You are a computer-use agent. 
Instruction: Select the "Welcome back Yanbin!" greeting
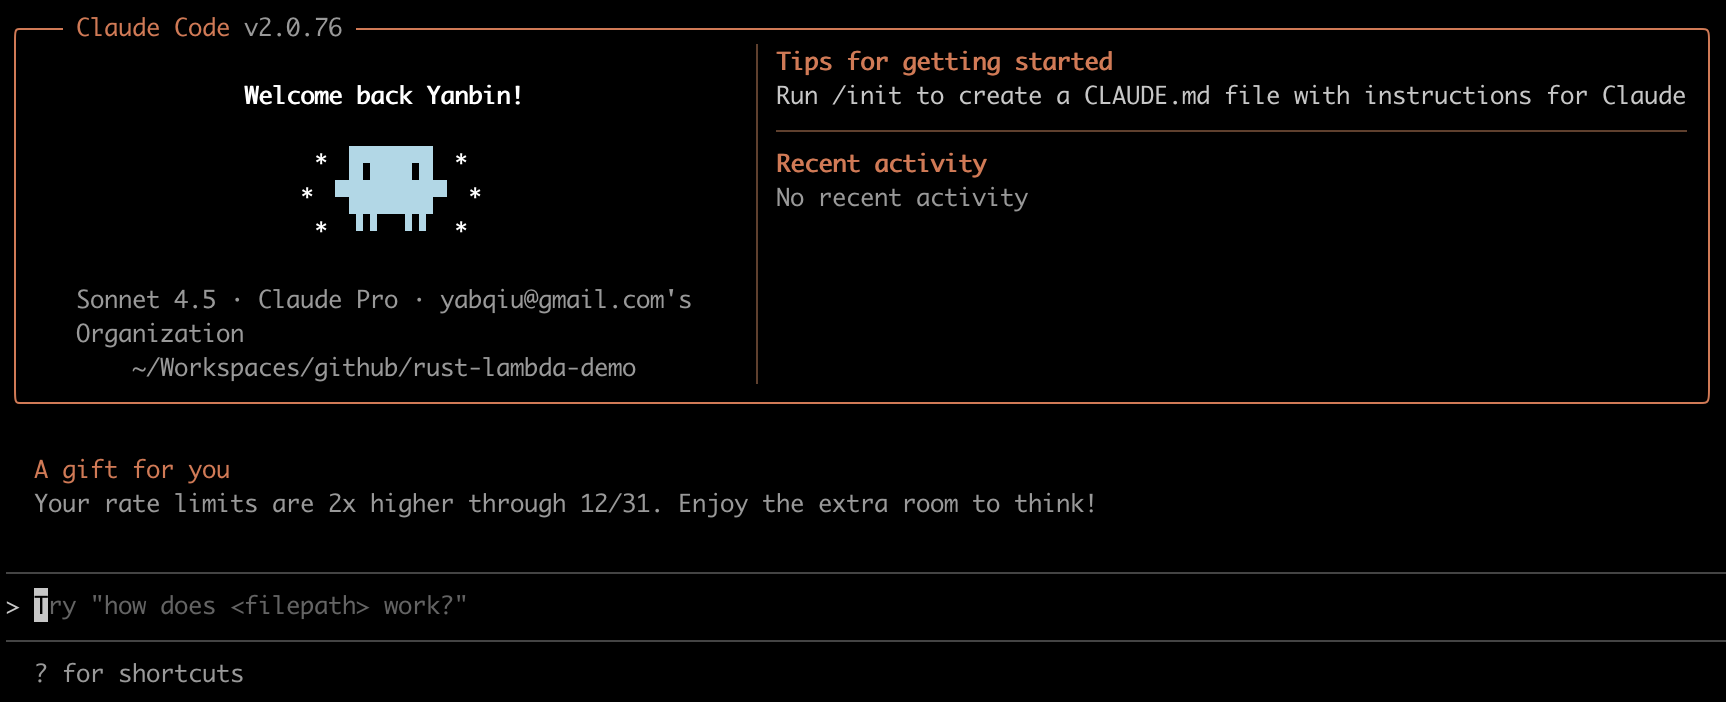coord(383,96)
